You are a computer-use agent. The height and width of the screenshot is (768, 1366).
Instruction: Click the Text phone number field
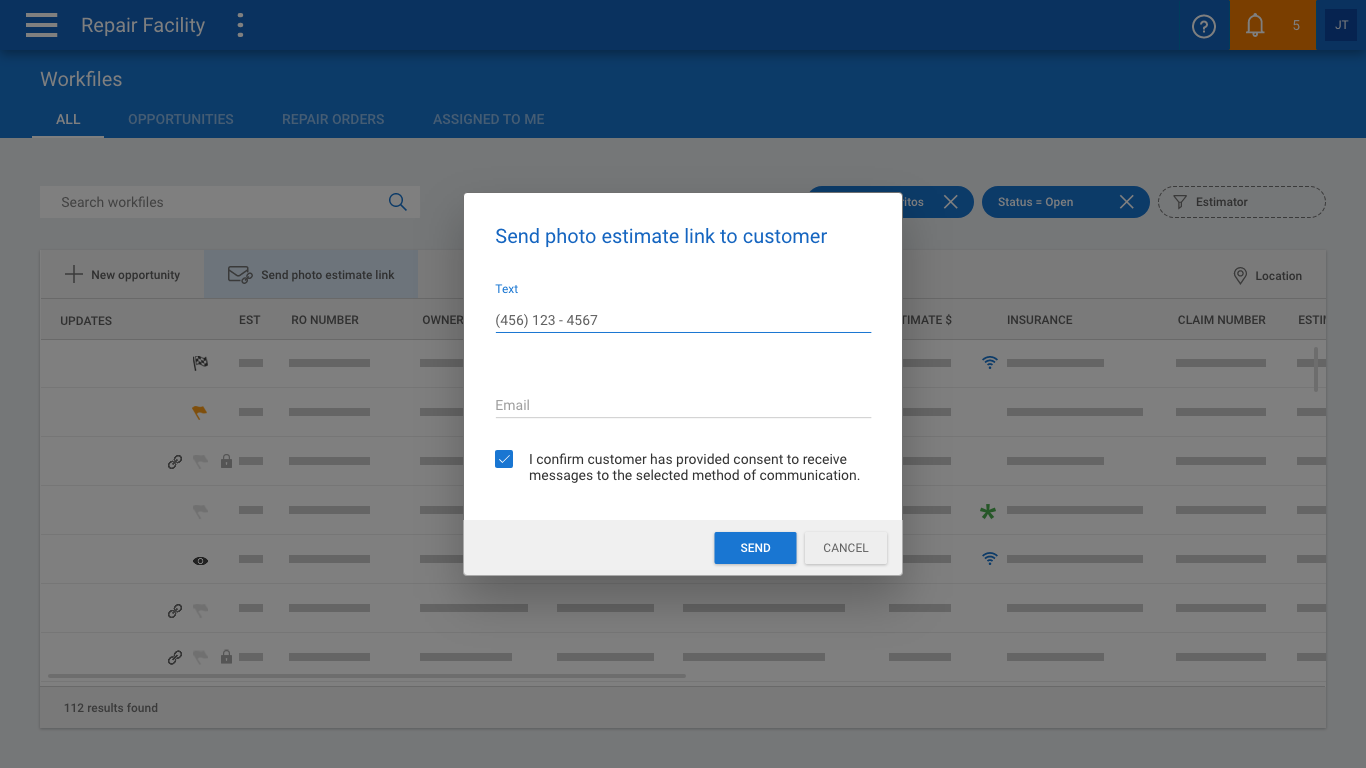click(x=683, y=320)
